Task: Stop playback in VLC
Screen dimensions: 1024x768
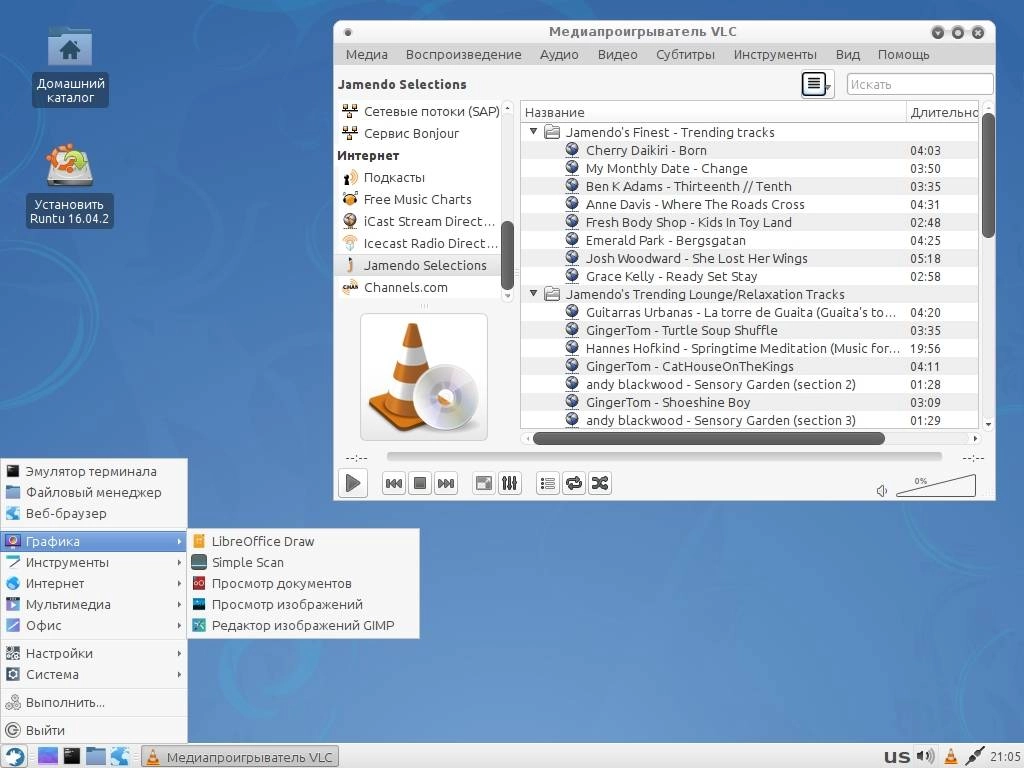Action: [420, 483]
